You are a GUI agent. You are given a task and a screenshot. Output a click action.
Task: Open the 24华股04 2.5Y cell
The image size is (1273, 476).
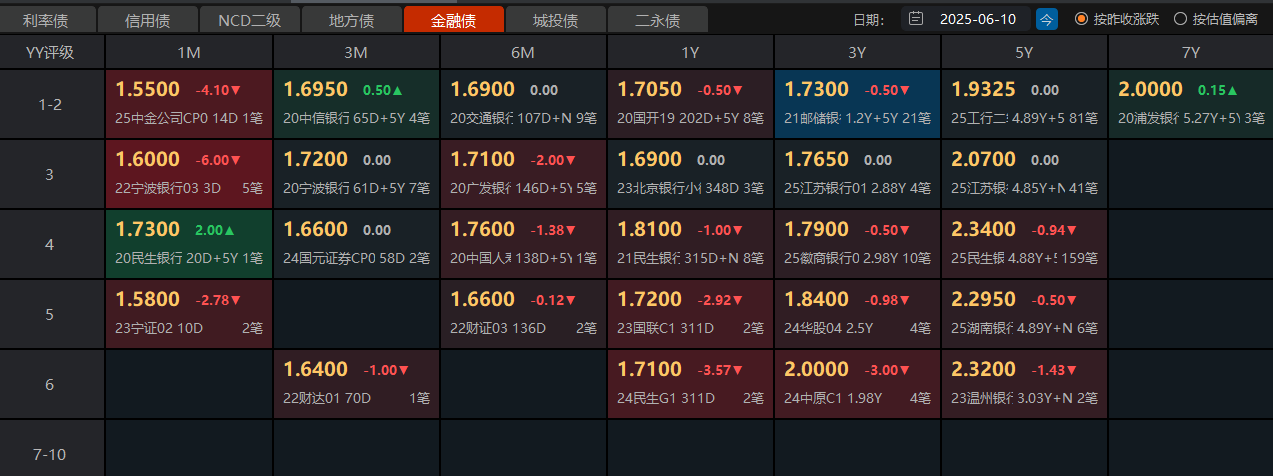(857, 314)
